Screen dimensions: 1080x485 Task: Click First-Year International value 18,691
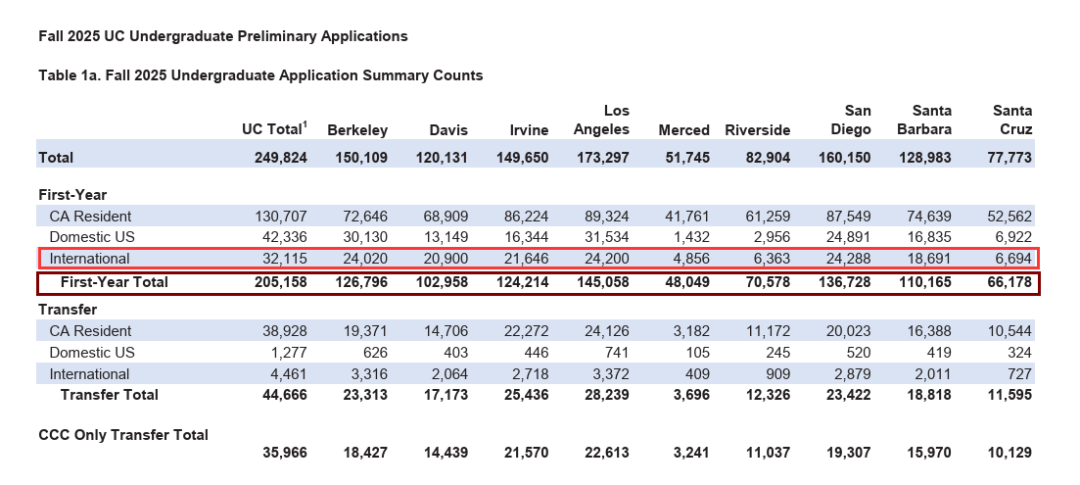pos(928,259)
